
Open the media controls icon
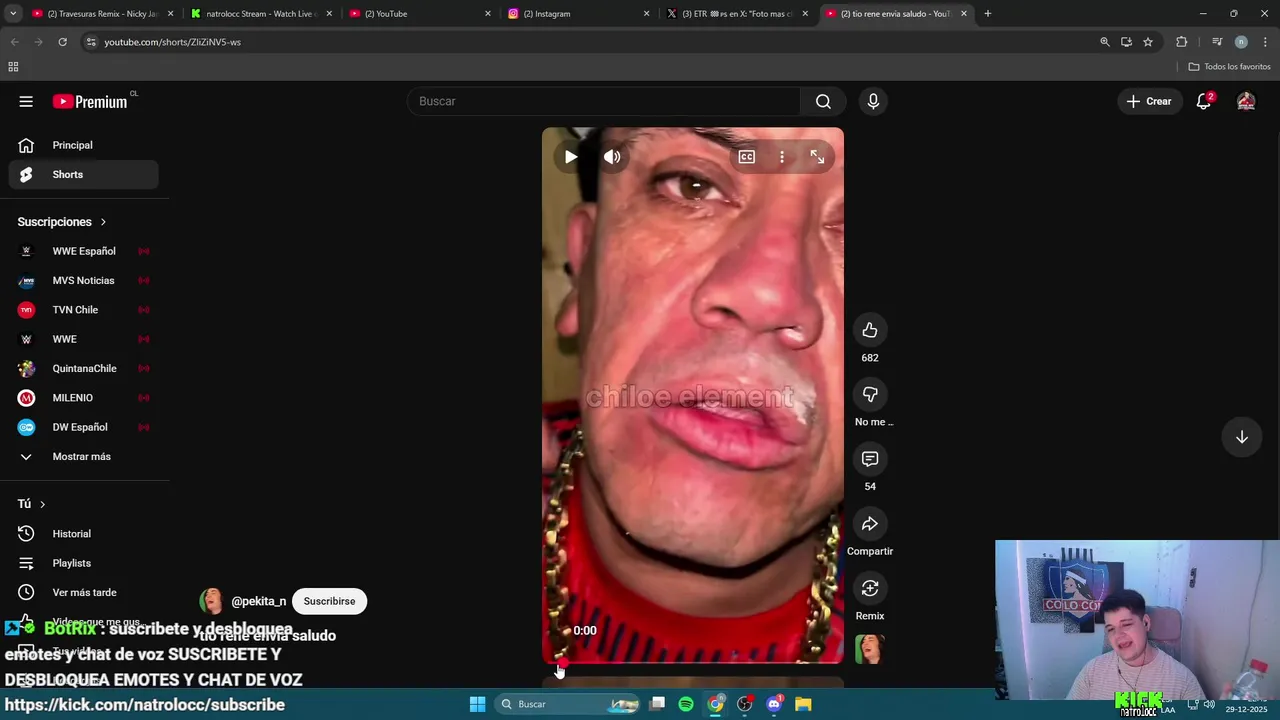coord(1217,42)
